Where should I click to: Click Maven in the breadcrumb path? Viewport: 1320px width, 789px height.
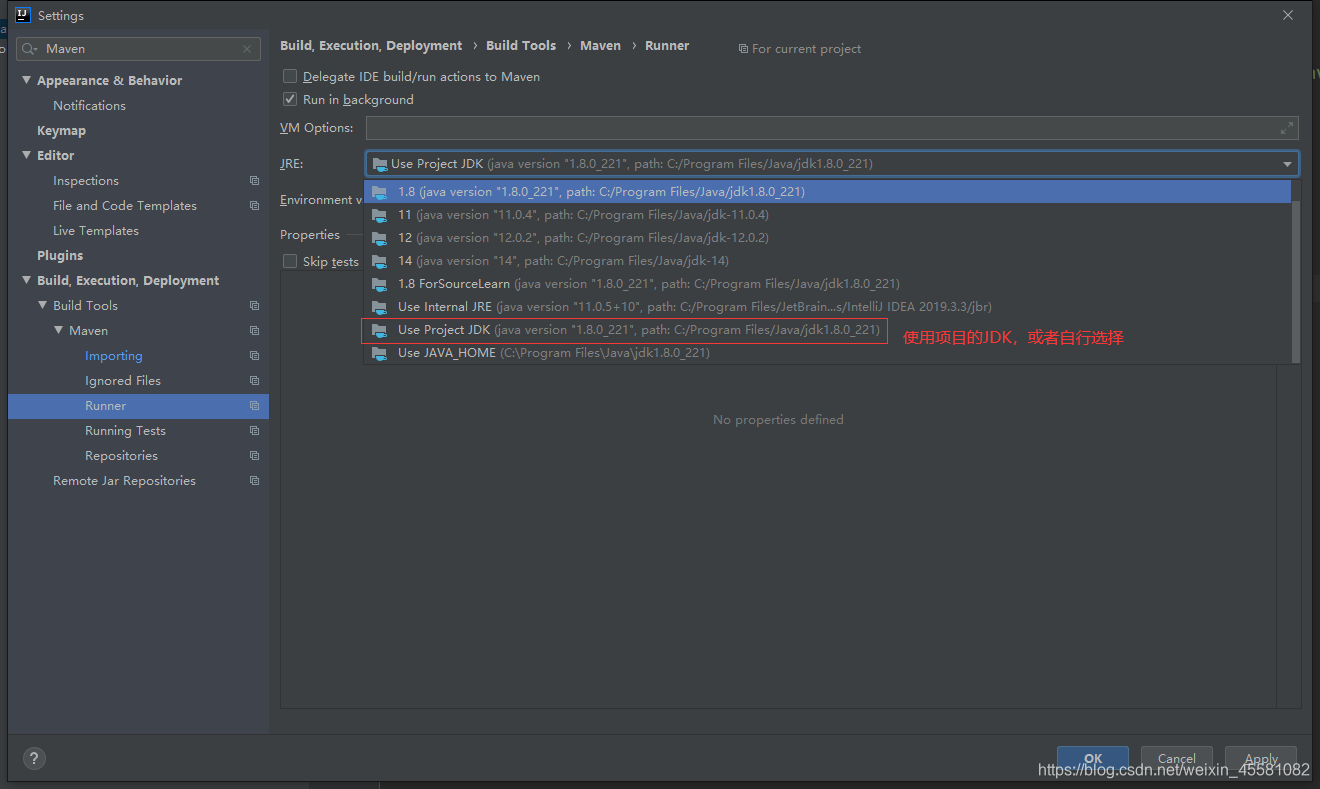coord(600,46)
